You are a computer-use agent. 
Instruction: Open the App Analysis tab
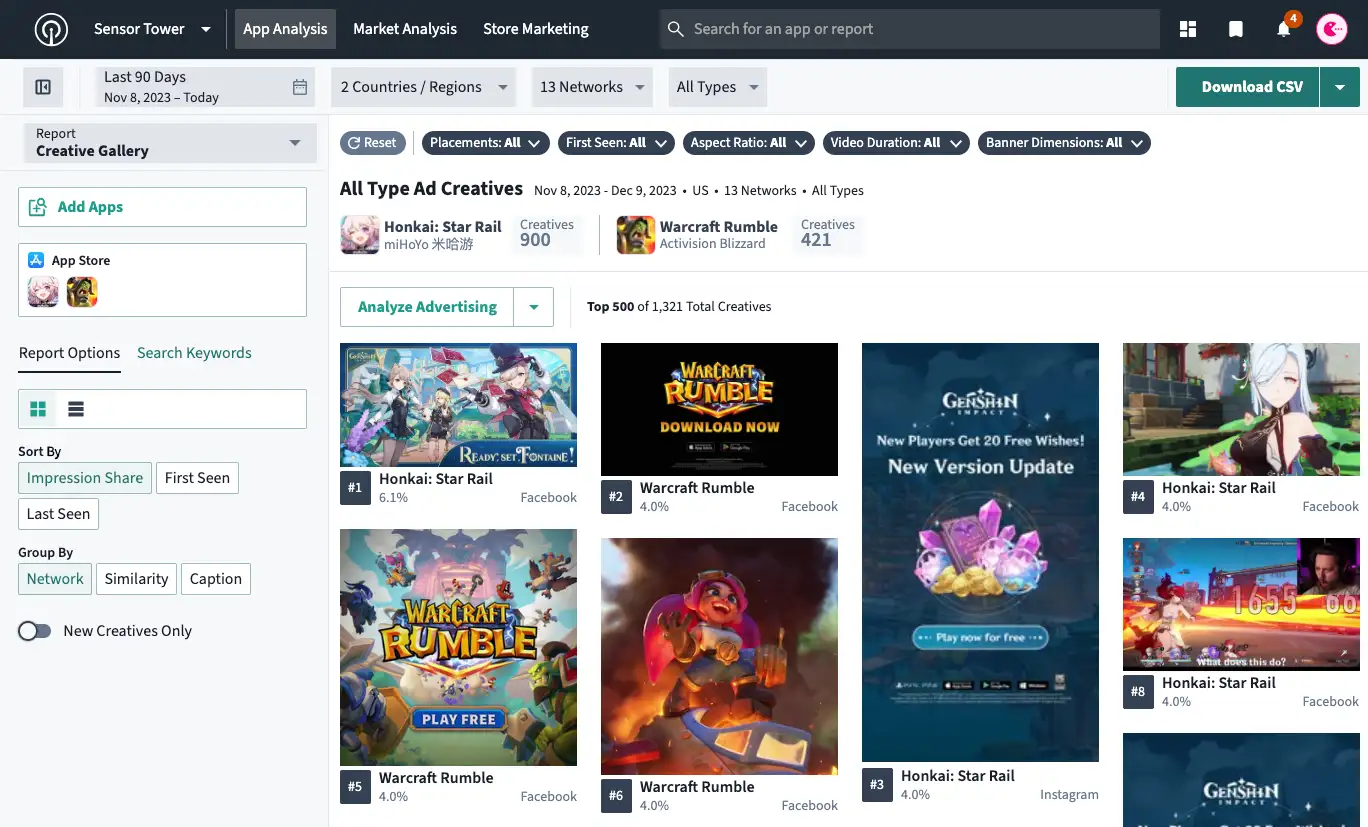[x=285, y=29]
